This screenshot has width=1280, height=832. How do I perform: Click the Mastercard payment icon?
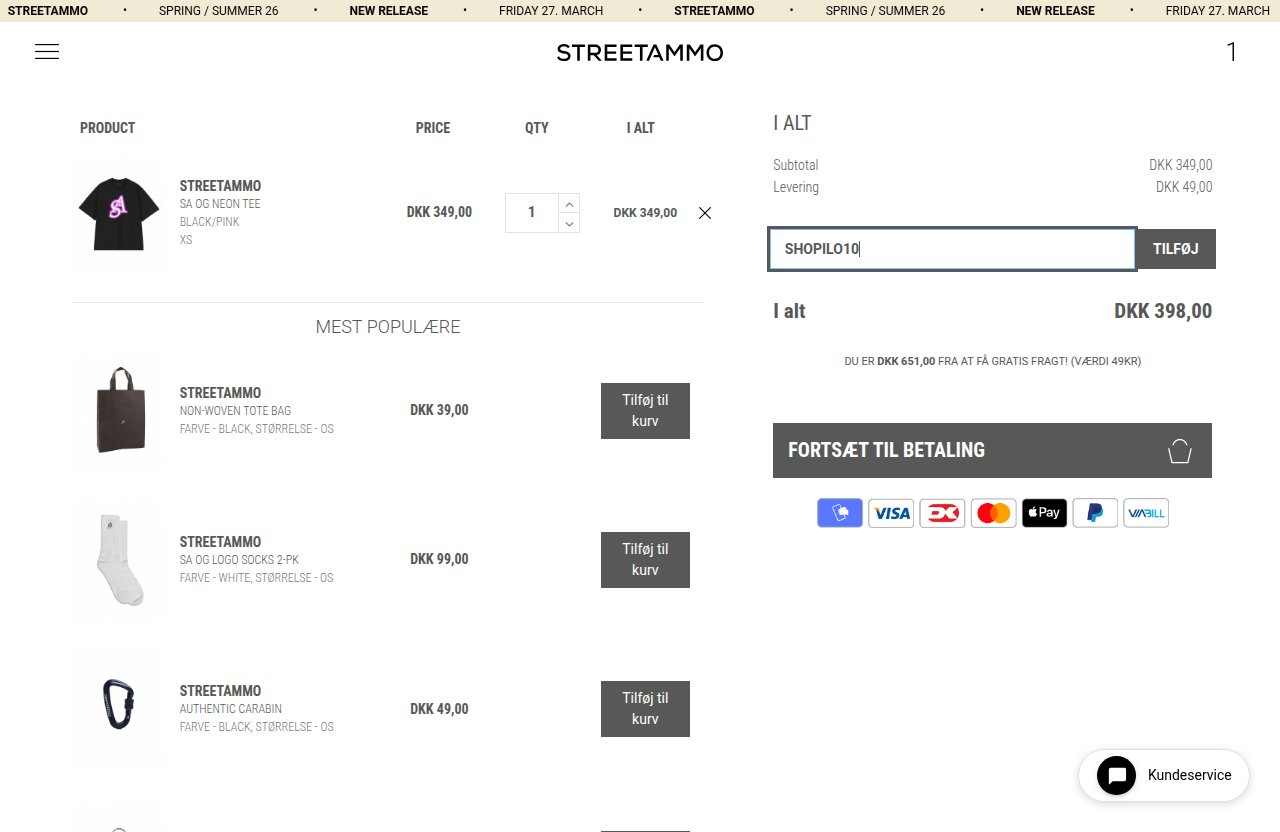(x=993, y=513)
